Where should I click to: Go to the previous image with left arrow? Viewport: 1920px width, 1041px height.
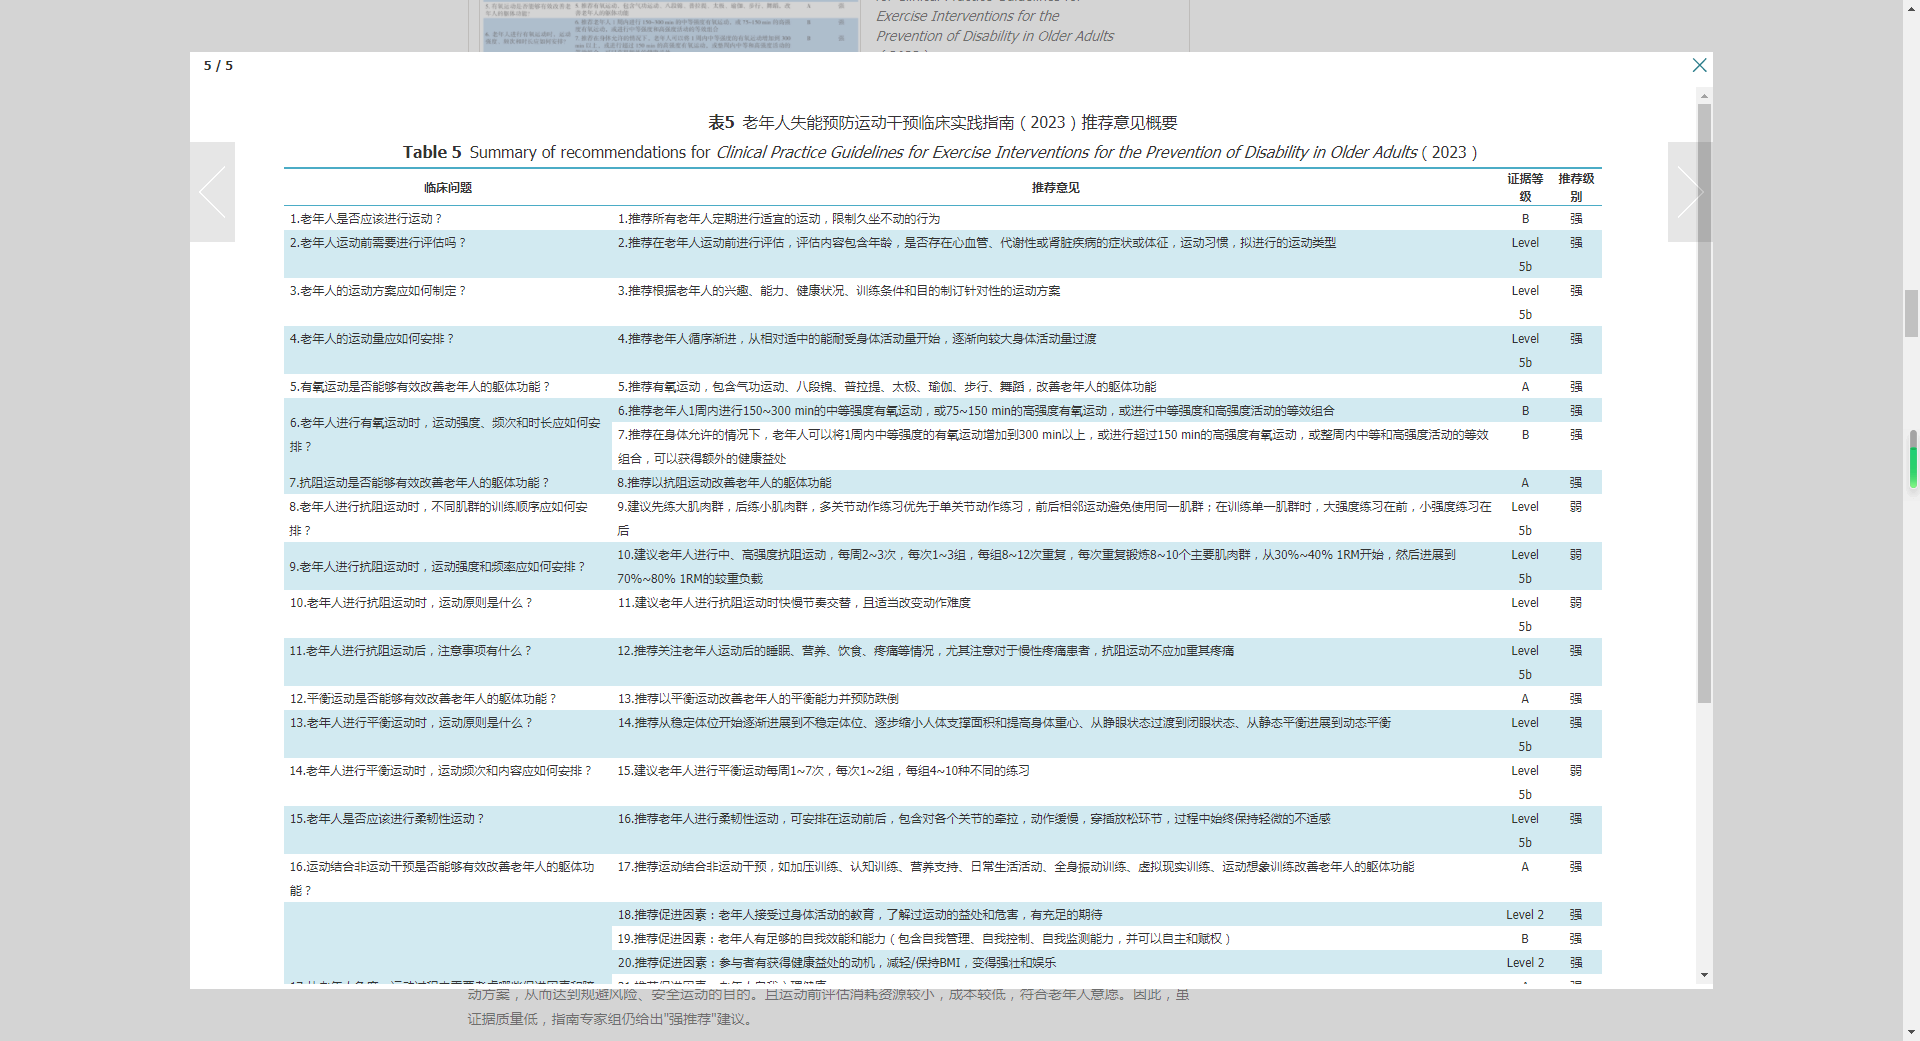(212, 192)
